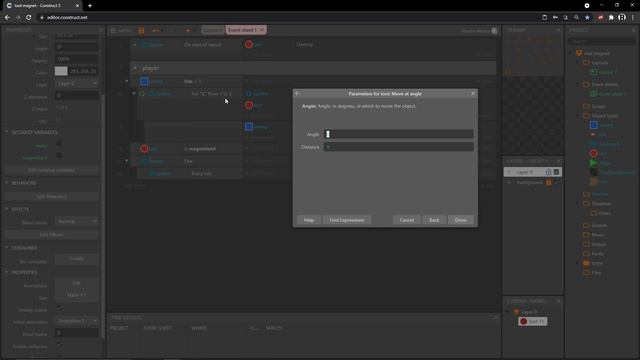Screen dimensions: 640x360
Task: Select the green play-arrow object in Project
Action: tap(594, 163)
